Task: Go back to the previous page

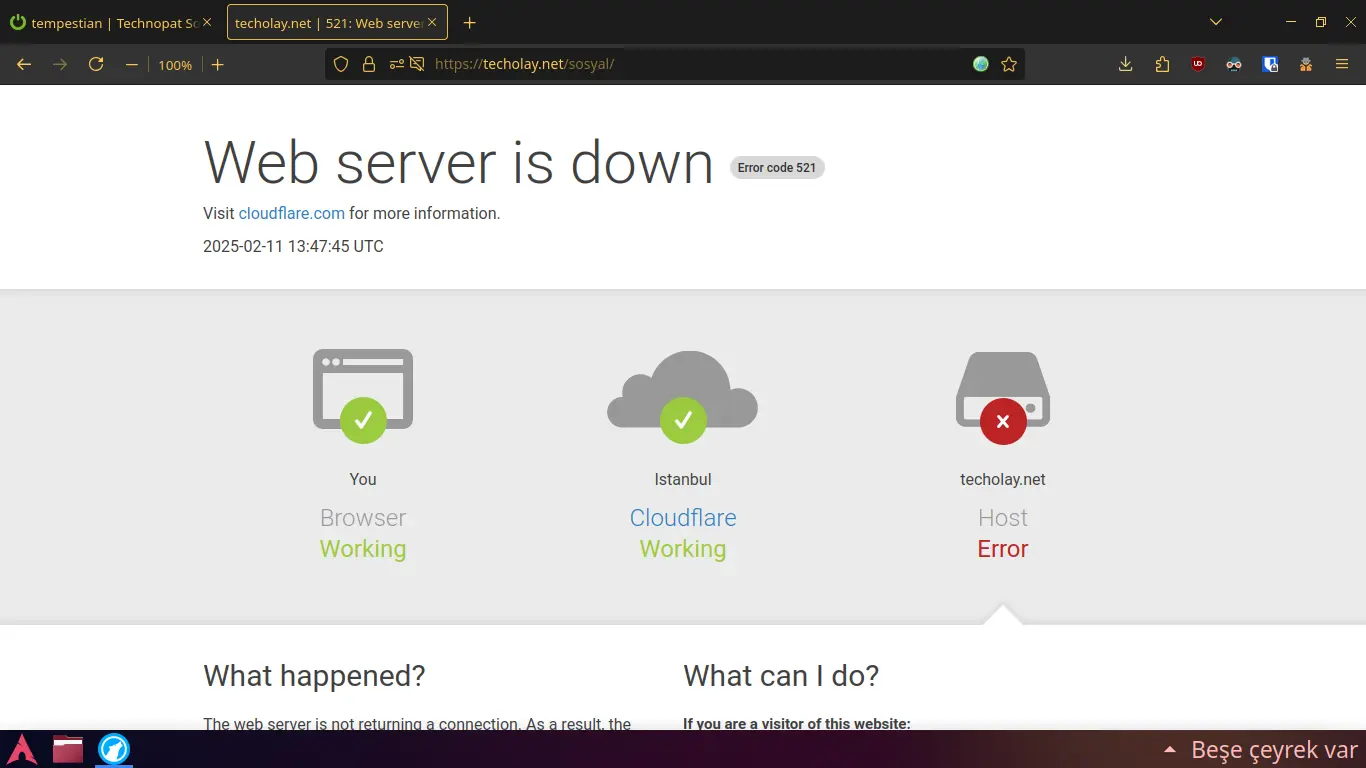Action: click(x=24, y=64)
